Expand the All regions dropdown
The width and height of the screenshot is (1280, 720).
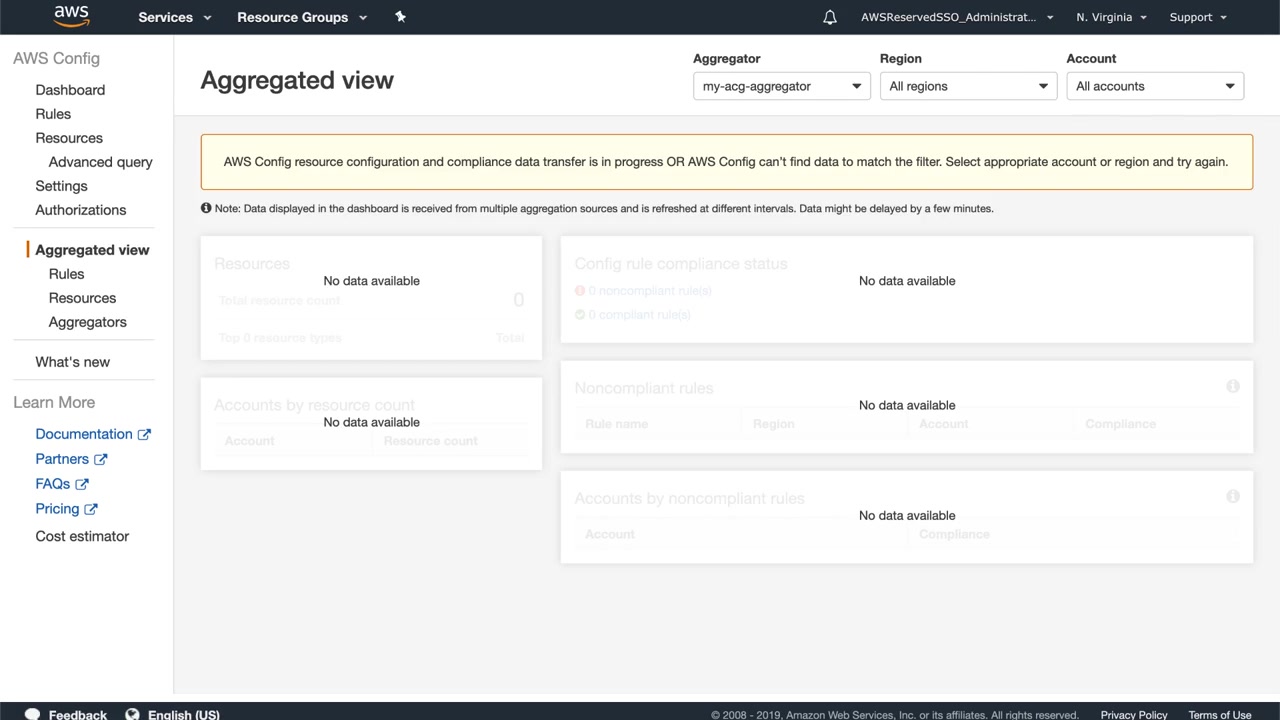pyautogui.click(x=968, y=86)
